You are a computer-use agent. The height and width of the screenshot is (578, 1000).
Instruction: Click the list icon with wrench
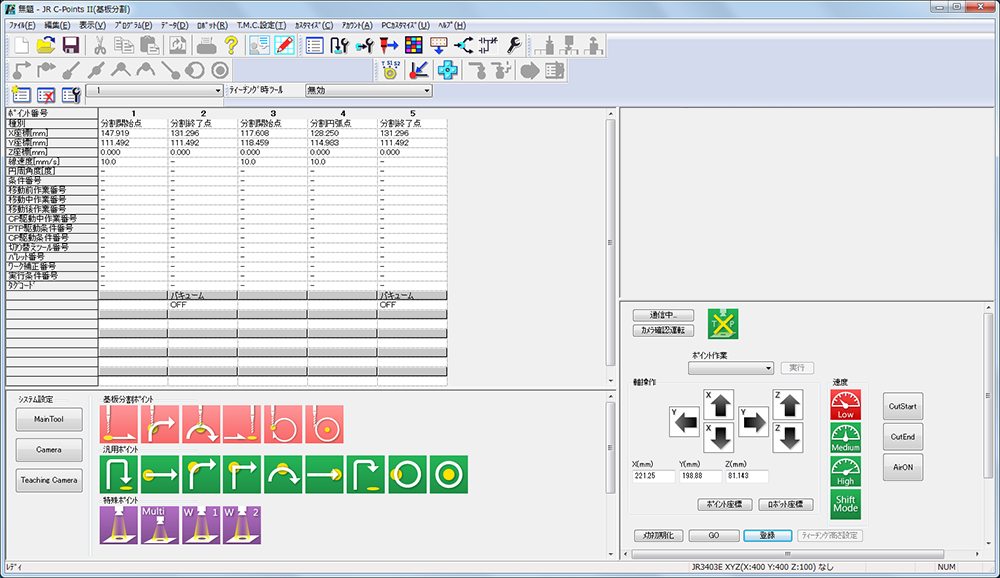coord(71,95)
